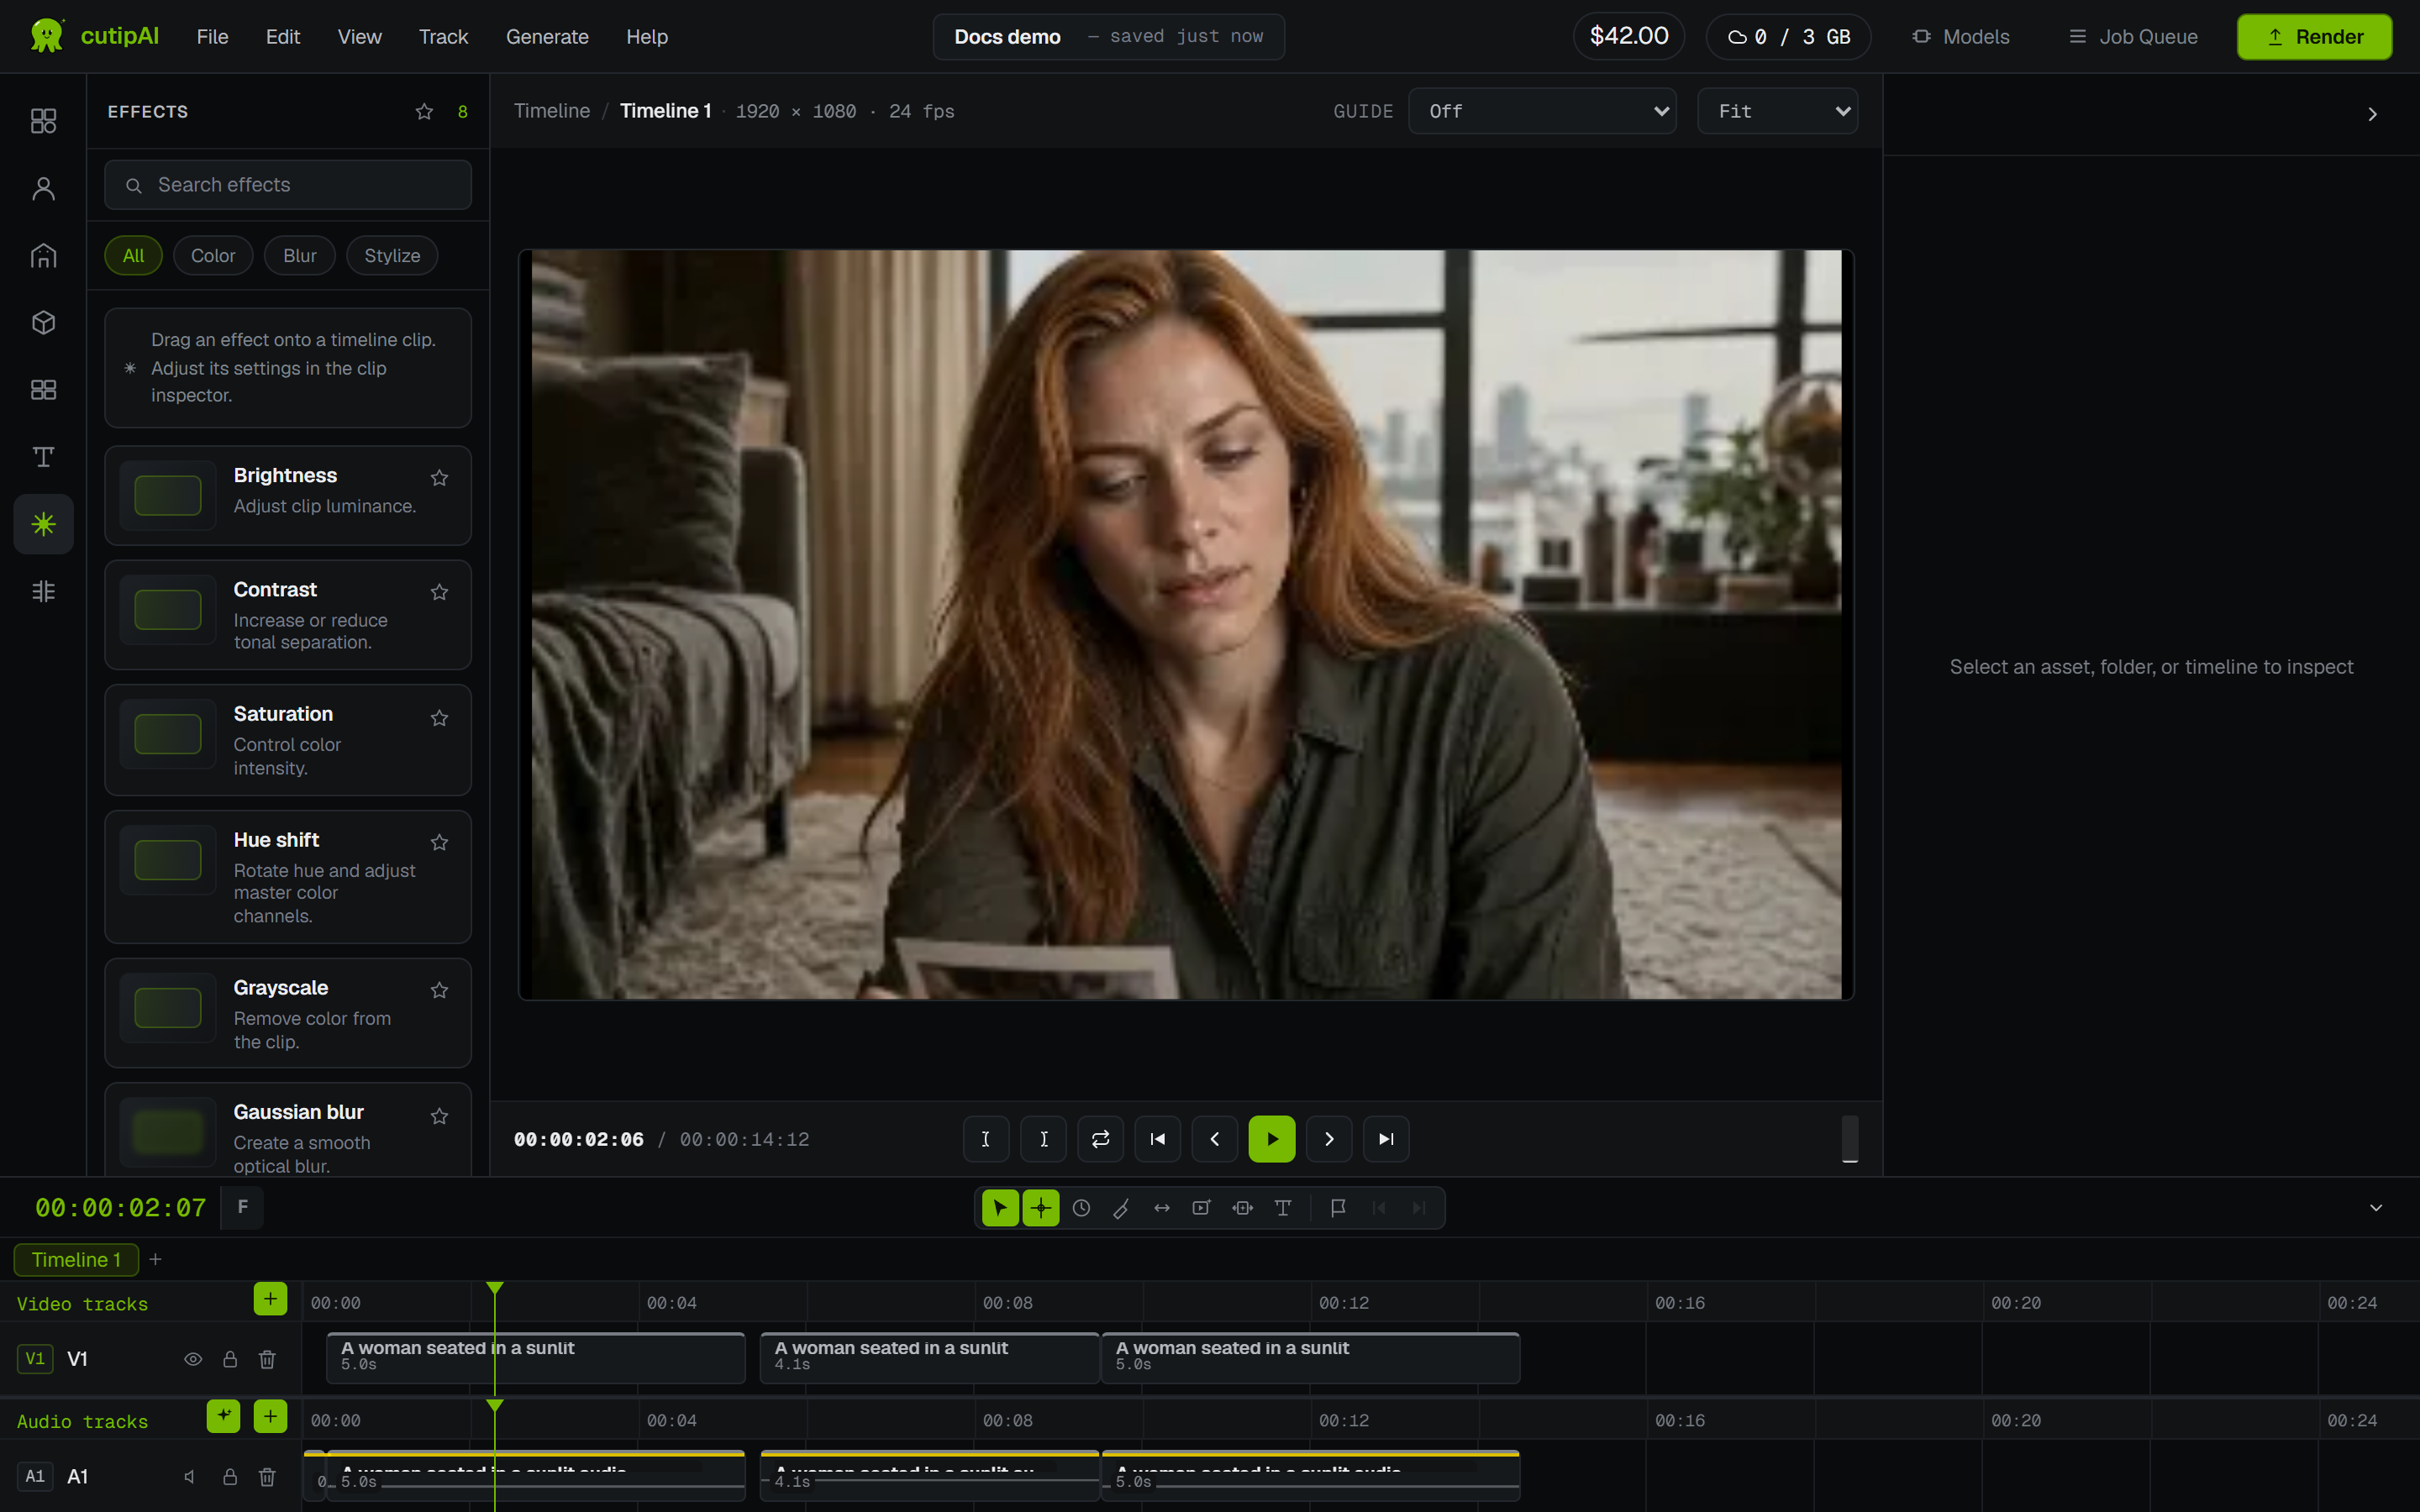2420x1512 pixels.
Task: Click the Render button
Action: [2314, 37]
